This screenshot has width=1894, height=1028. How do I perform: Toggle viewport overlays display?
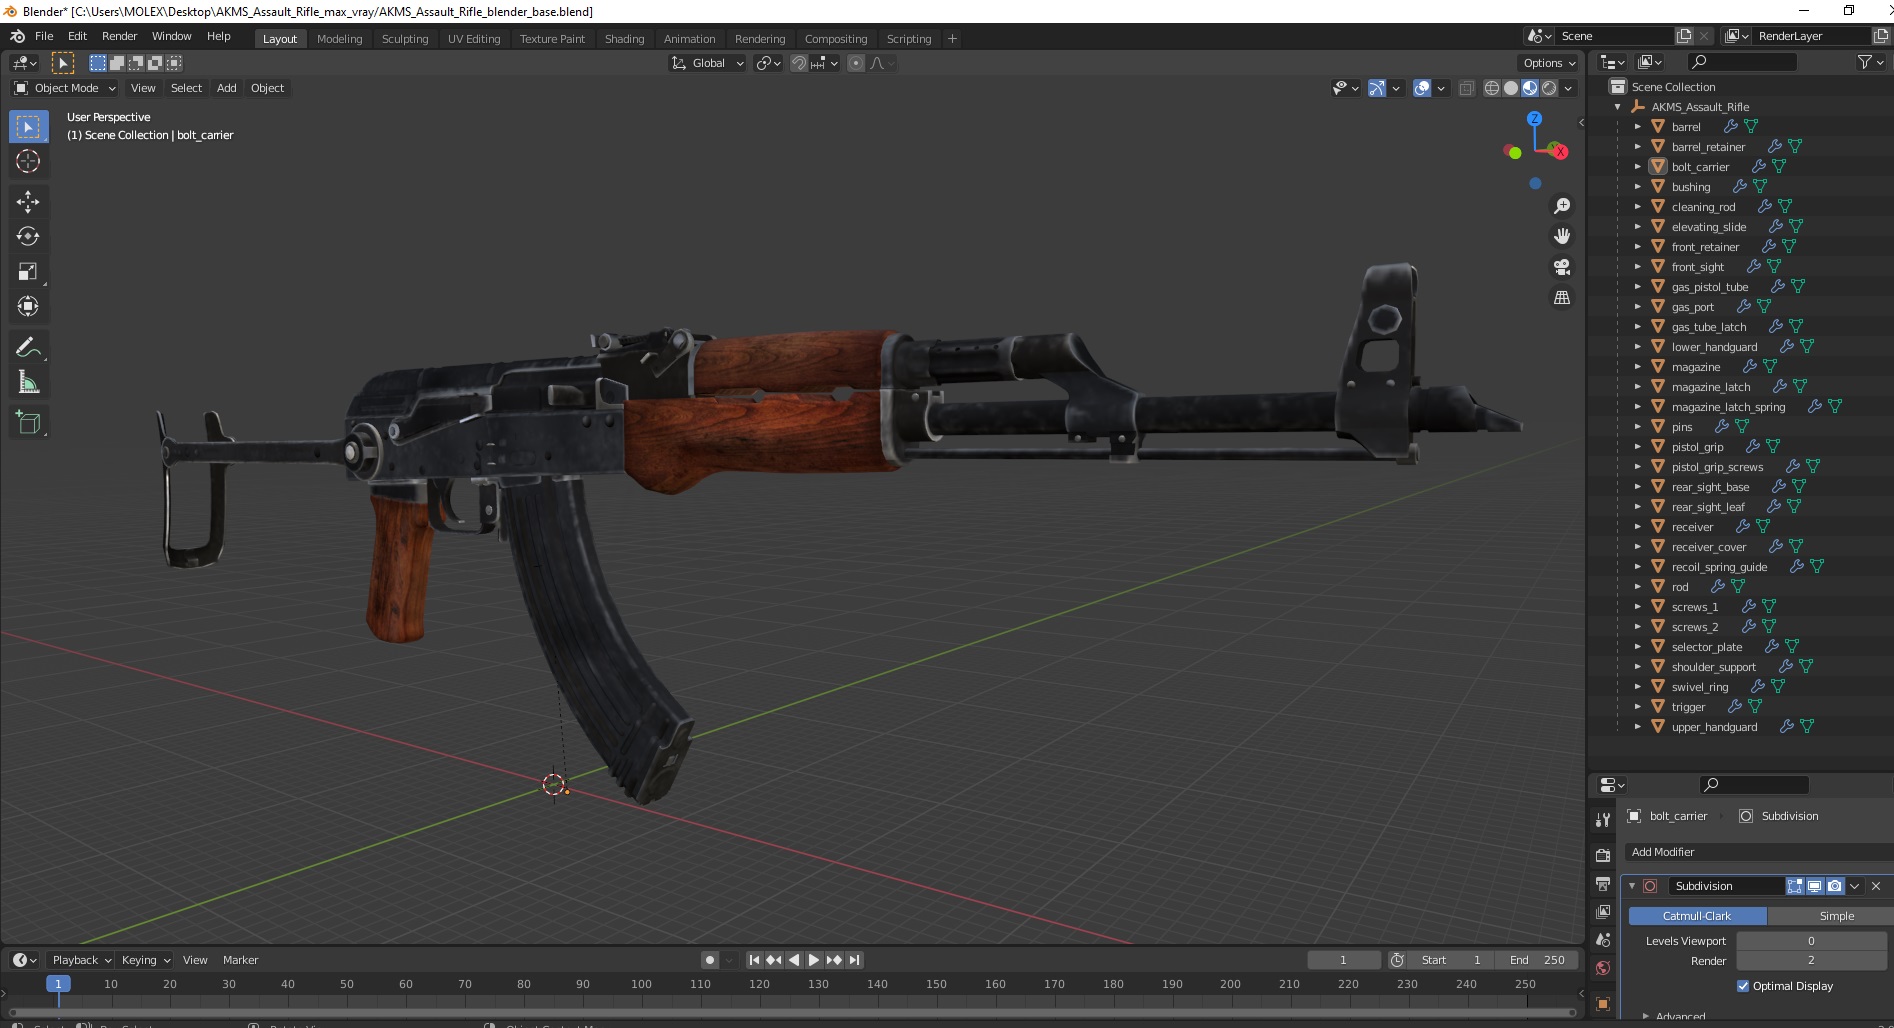[x=1422, y=88]
